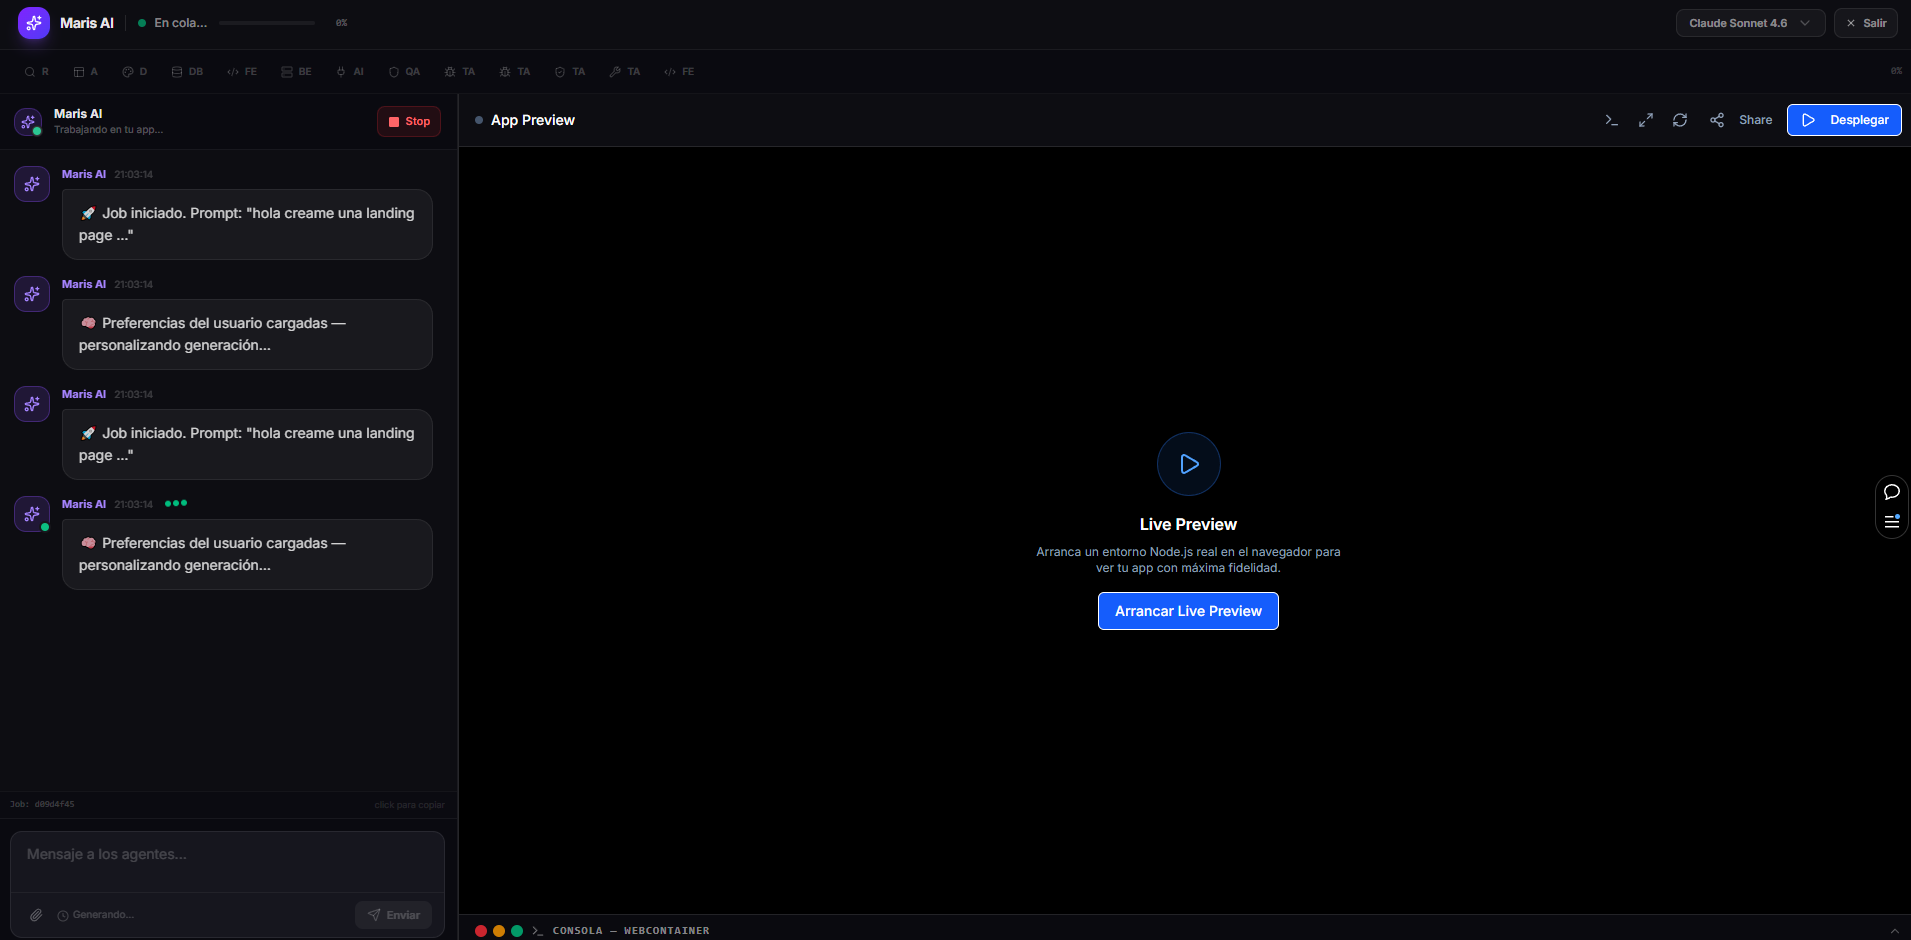The height and width of the screenshot is (940, 1911).
Task: Select the DB database agent step
Action: pyautogui.click(x=187, y=72)
